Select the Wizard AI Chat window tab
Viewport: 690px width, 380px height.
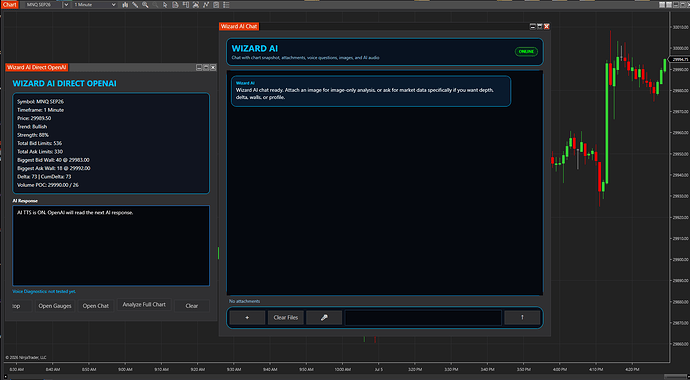pos(239,26)
